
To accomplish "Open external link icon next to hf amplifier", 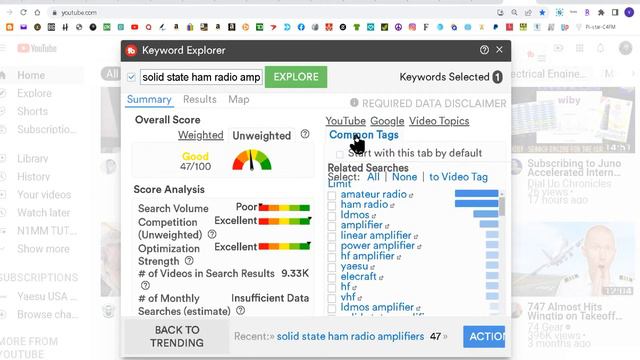I will pyautogui.click(x=399, y=257).
